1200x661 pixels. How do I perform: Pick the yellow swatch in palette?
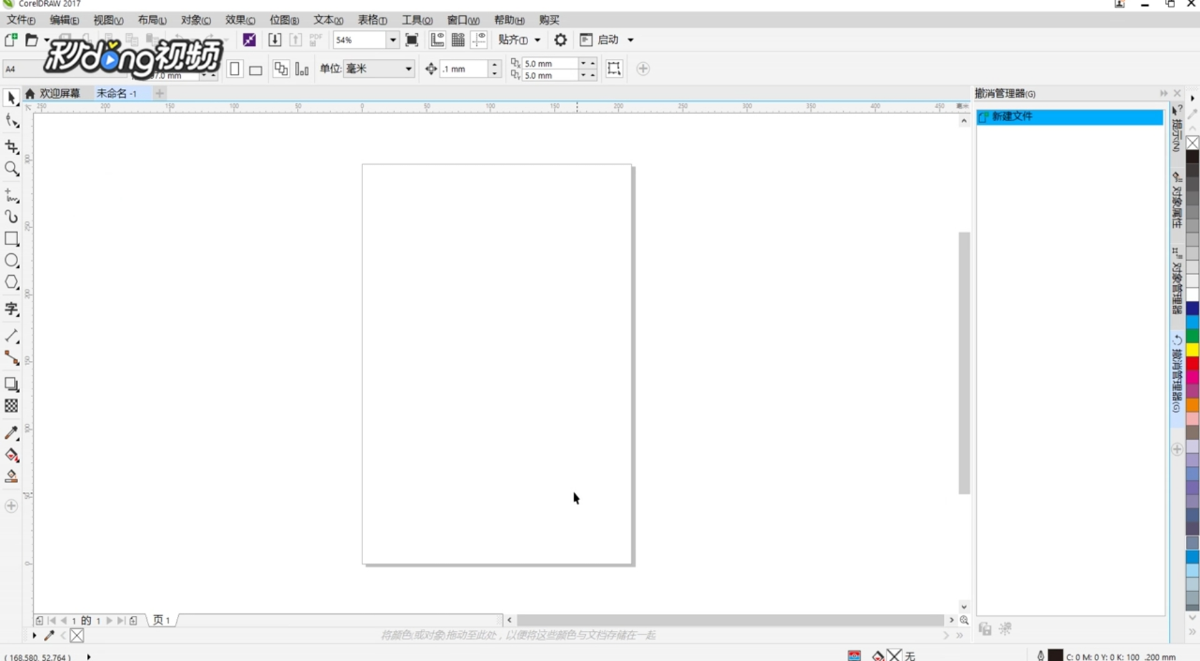pyautogui.click(x=1192, y=350)
